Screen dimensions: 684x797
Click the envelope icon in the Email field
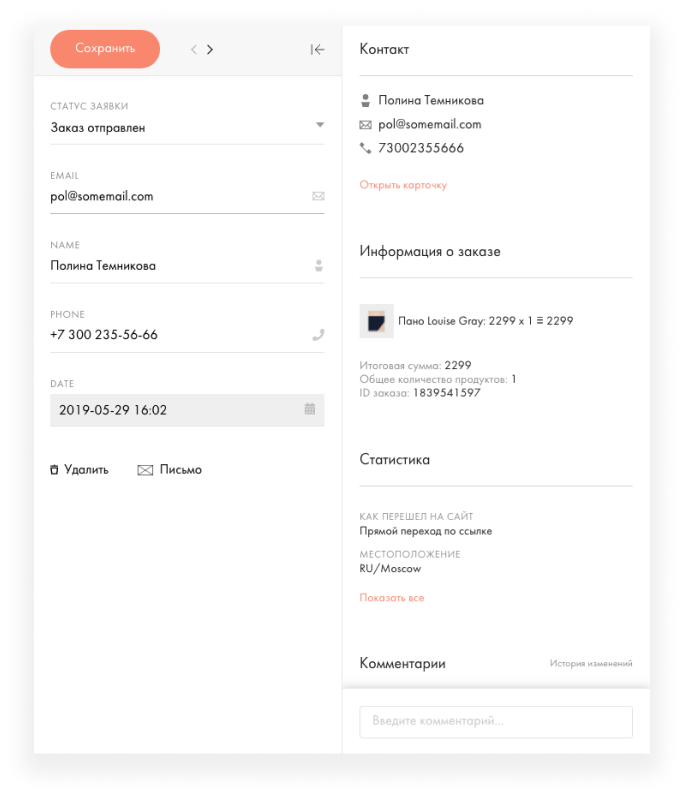coord(318,196)
